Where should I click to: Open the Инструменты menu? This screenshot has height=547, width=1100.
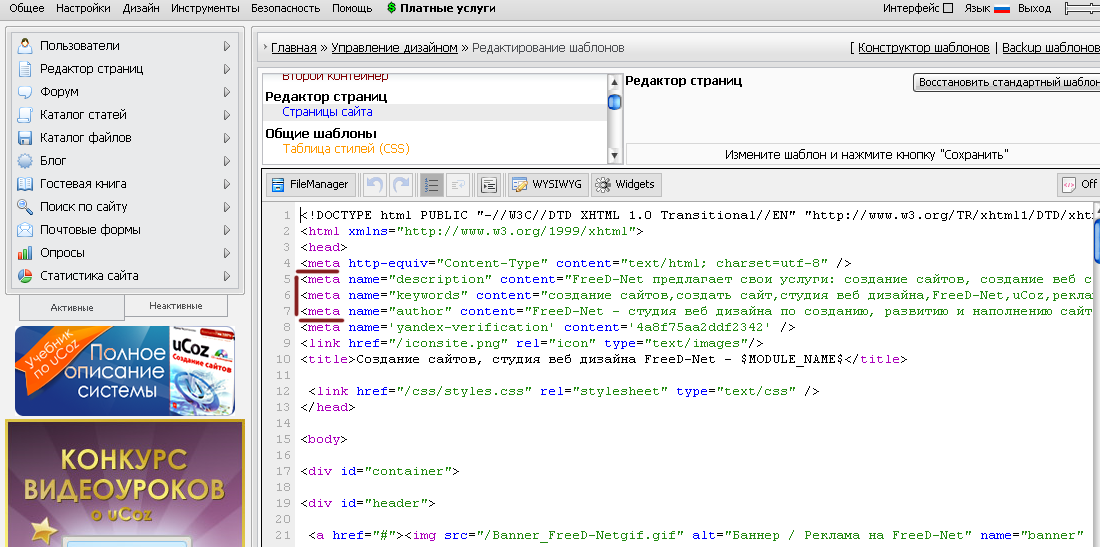206,8
